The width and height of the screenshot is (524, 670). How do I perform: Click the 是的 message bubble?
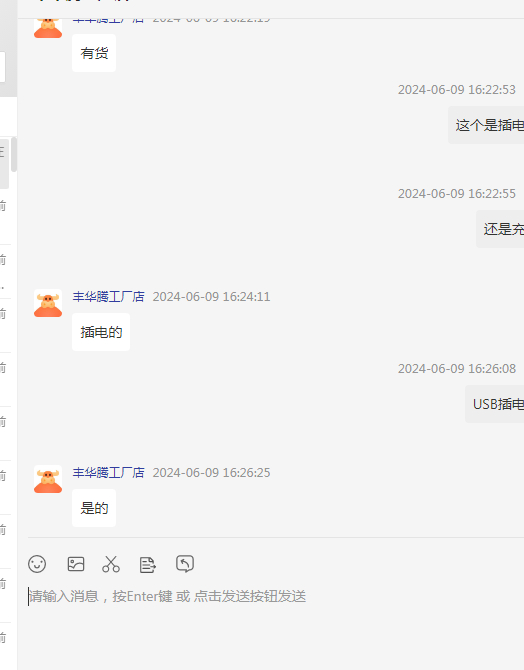[94, 508]
